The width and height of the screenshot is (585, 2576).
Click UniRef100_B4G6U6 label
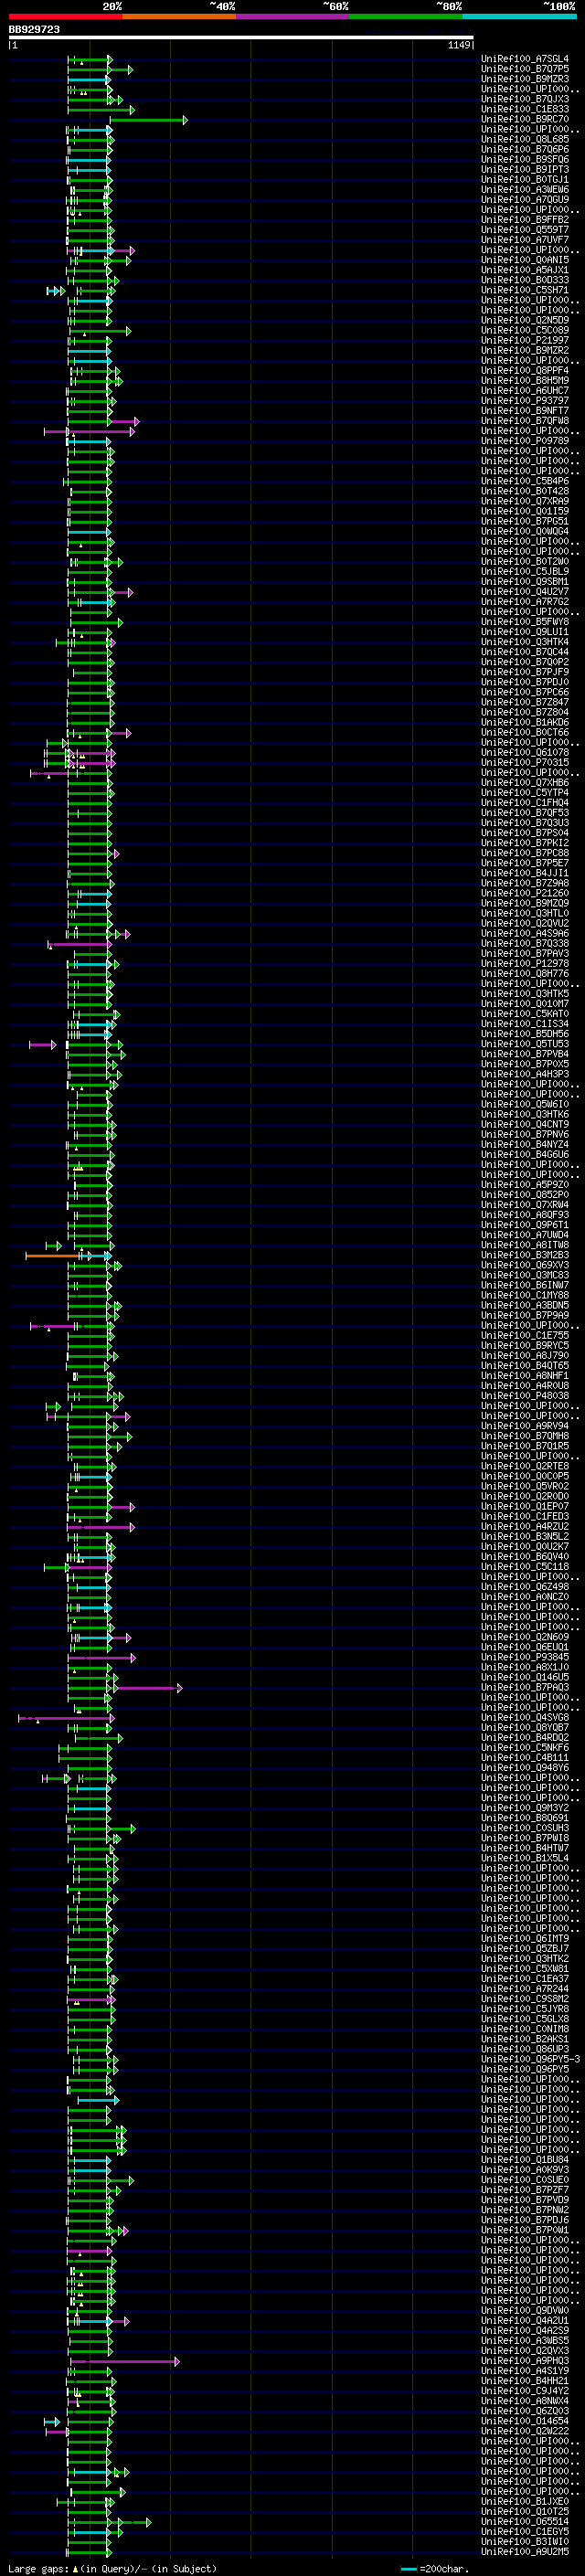(525, 1155)
